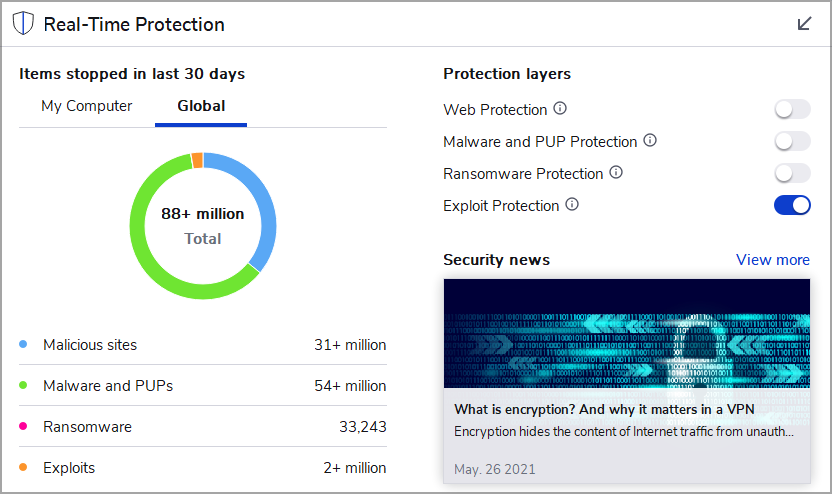Disable the Exploit Protection toggle
This screenshot has height=494, width=832.
[792, 205]
